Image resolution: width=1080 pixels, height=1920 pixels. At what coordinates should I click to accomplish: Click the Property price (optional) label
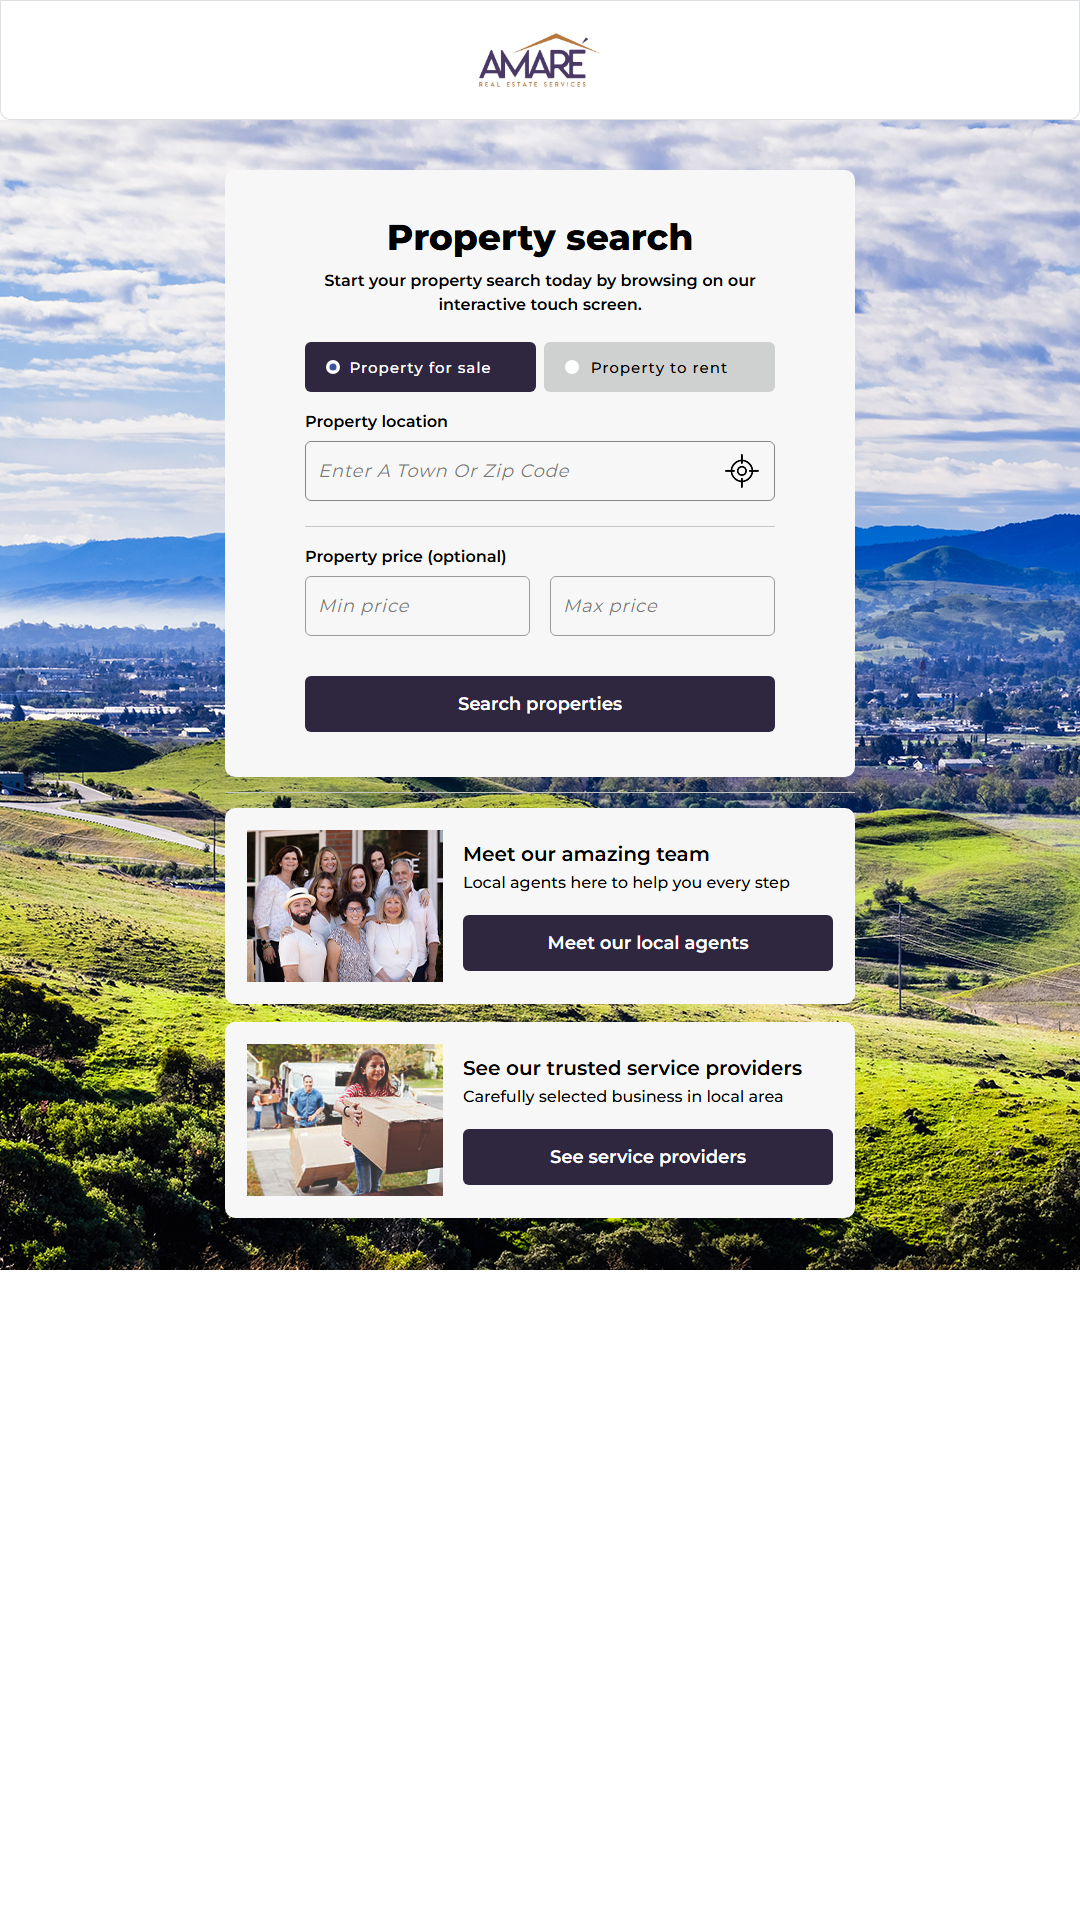405,557
